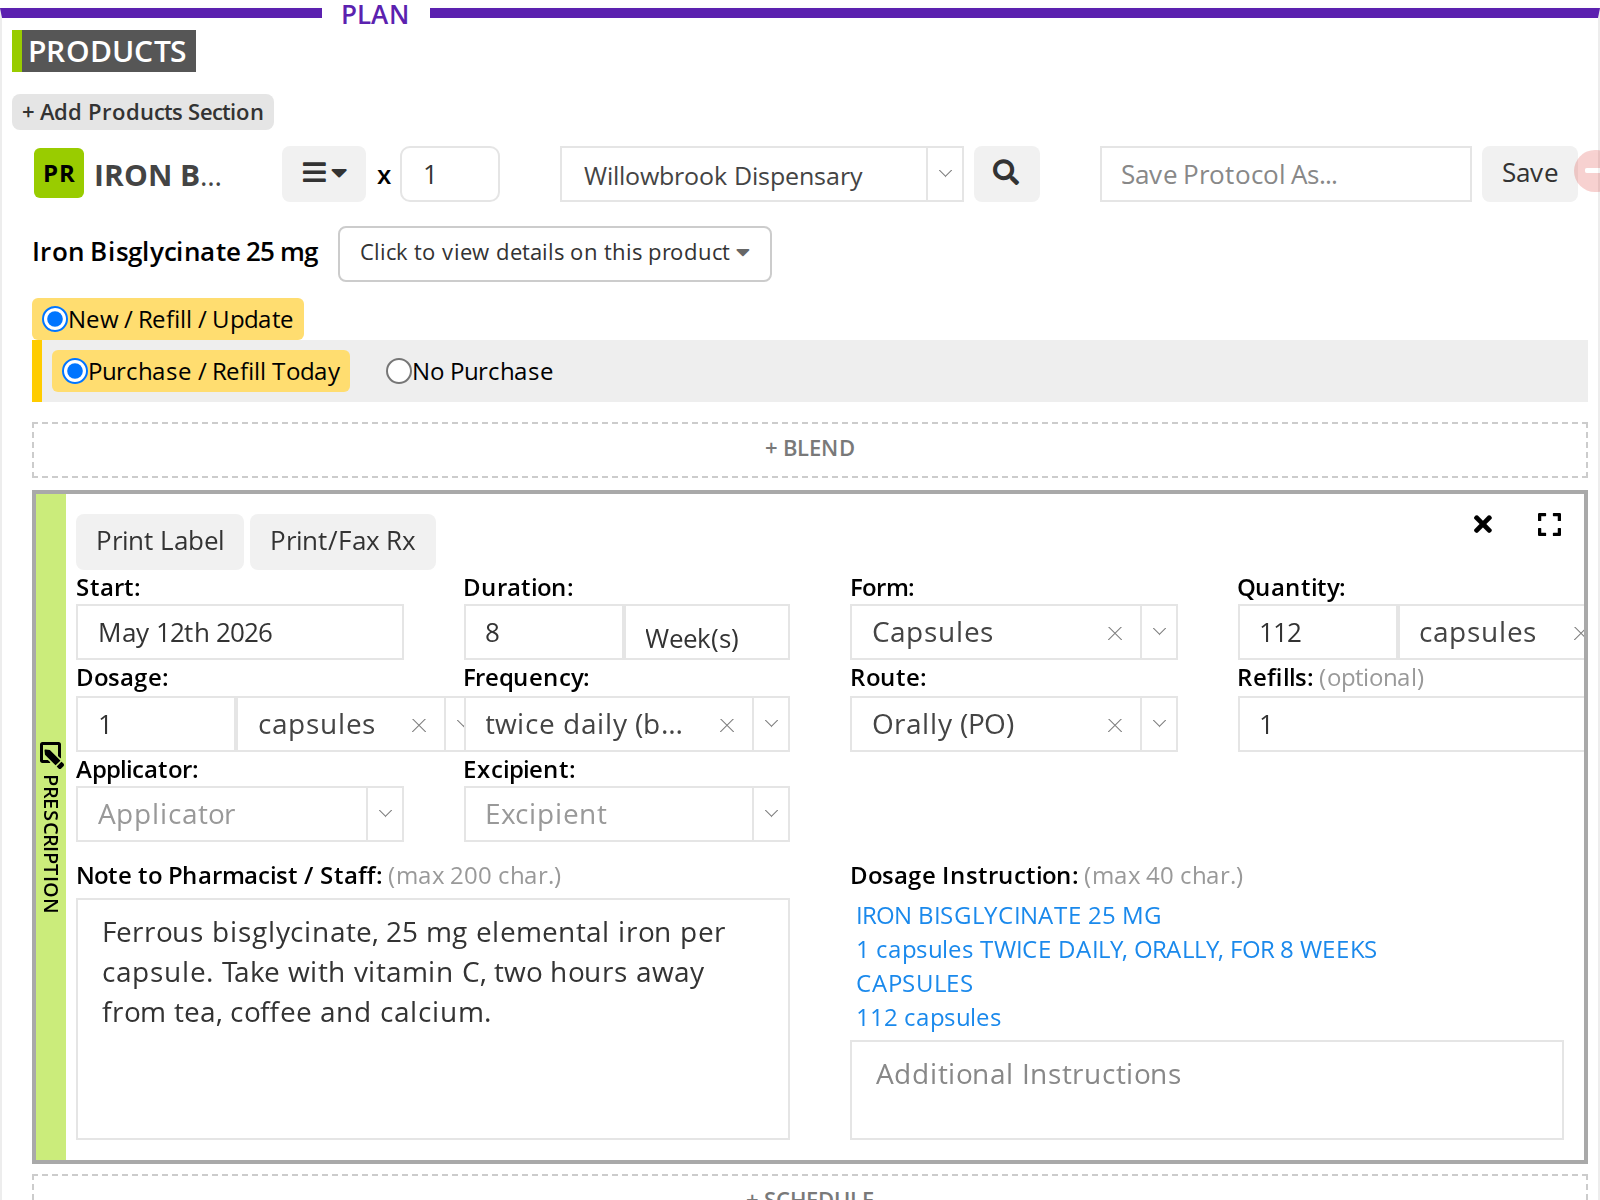Open the Frequency dropdown arrow
1600x1200 pixels.
click(x=771, y=724)
